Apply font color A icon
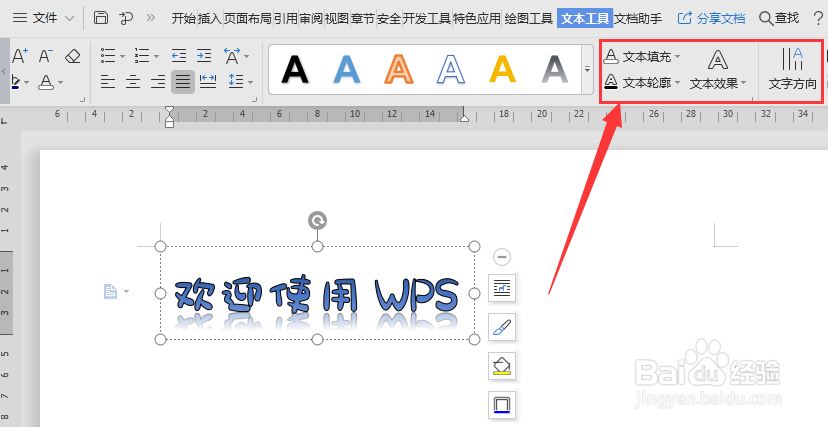 (x=46, y=82)
